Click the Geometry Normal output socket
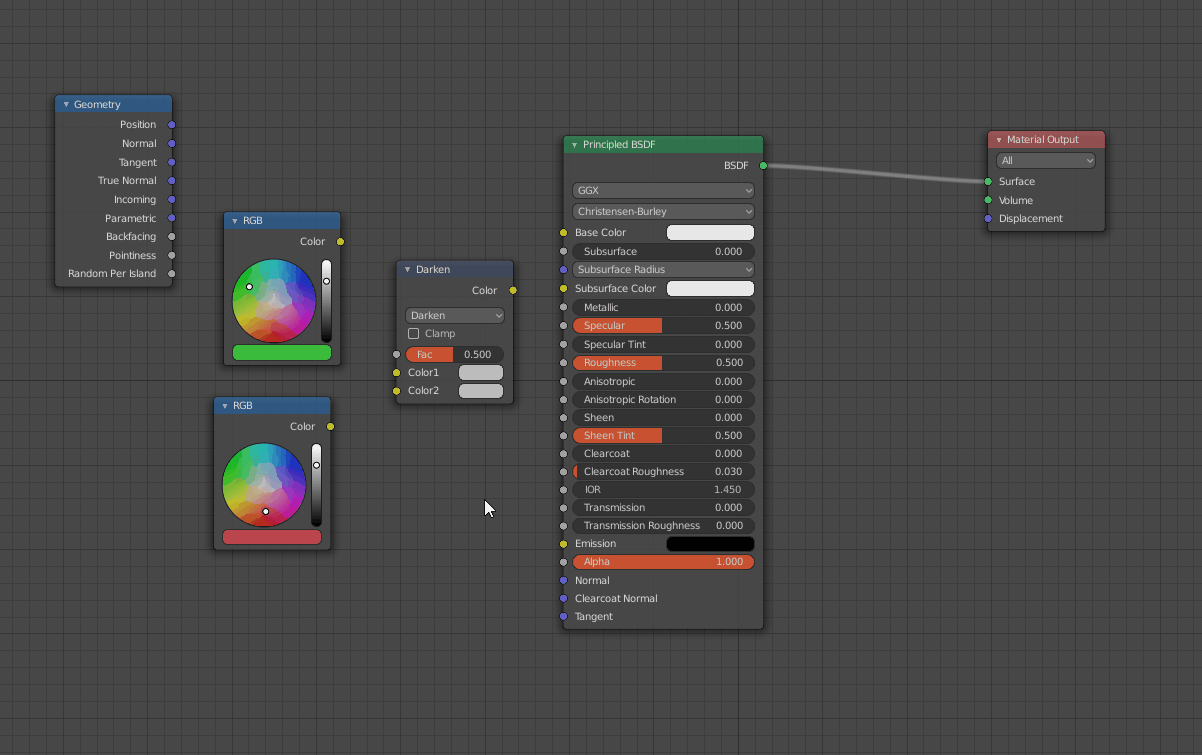The image size is (1202, 755). pos(171,144)
